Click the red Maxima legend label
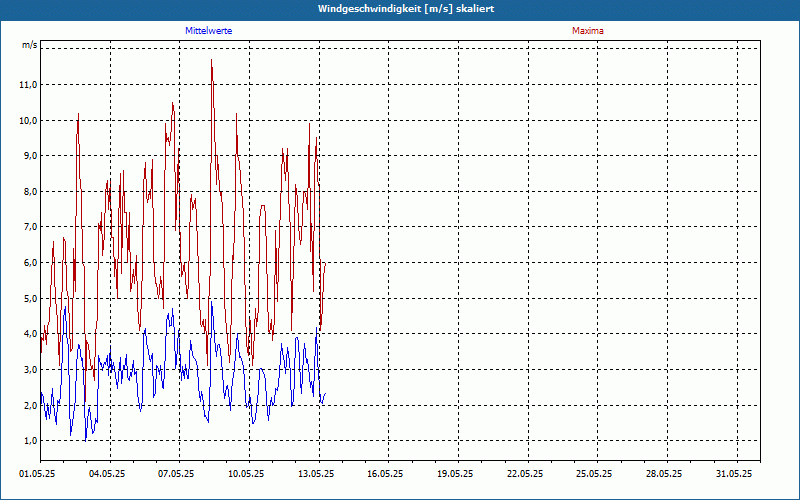The height and width of the screenshot is (500, 800). tap(588, 31)
